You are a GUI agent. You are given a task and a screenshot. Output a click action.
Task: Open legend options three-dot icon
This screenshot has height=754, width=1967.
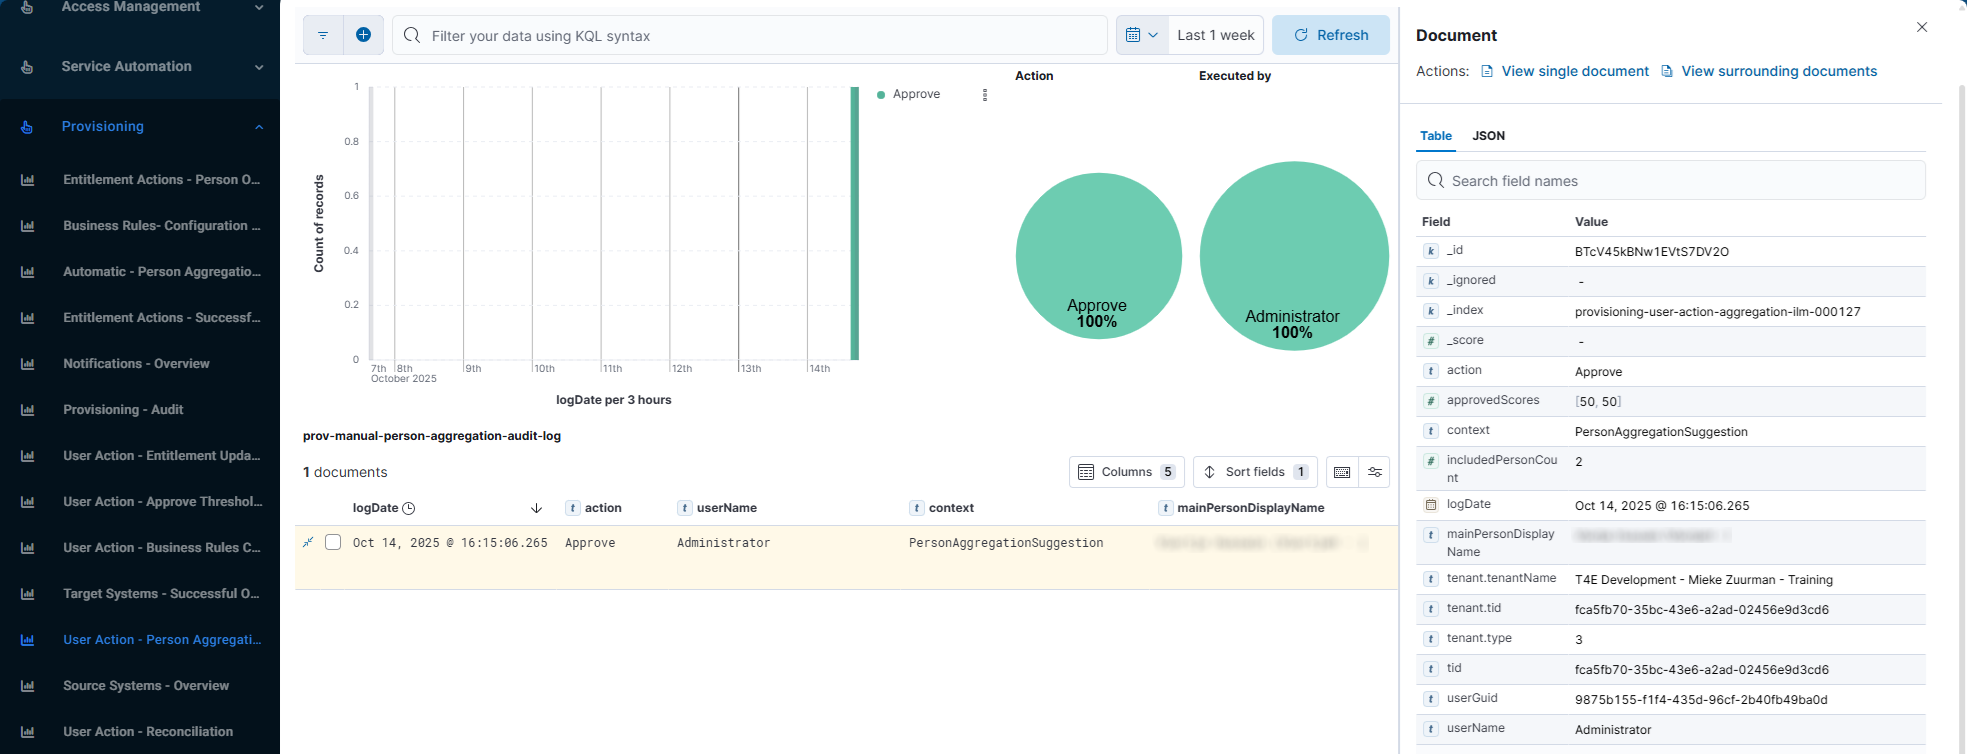click(x=985, y=95)
